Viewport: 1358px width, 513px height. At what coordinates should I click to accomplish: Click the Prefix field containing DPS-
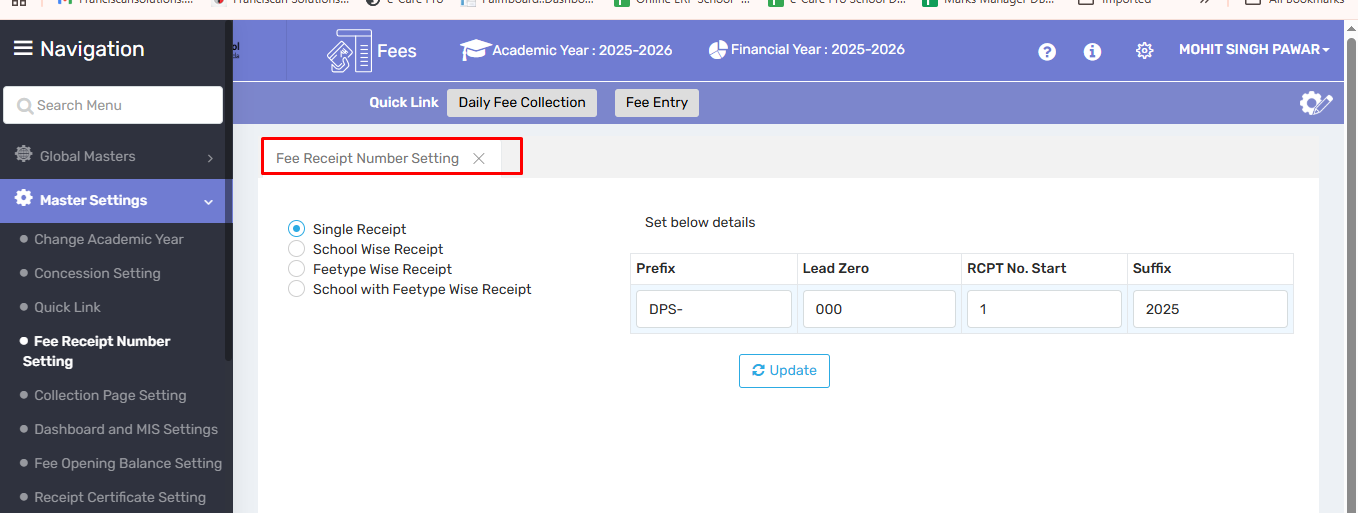[714, 309]
